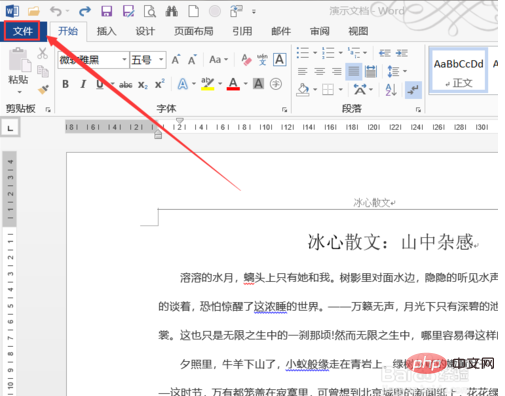Toggle show paragraph marks
505x396 pixels.
pyautogui.click(x=413, y=90)
